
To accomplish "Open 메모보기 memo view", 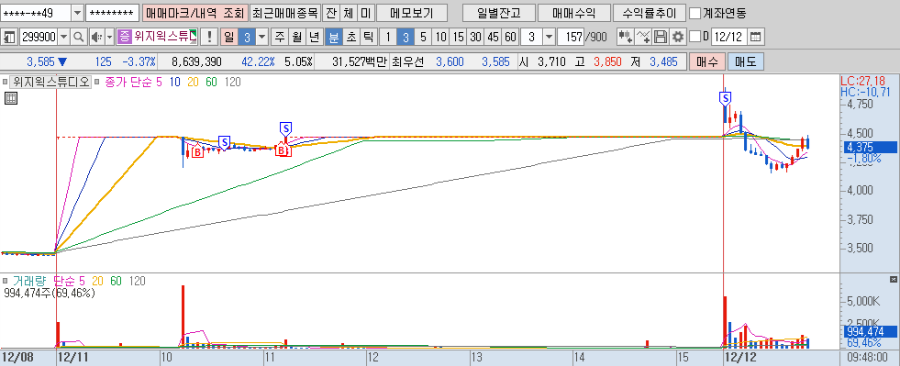I will (412, 13).
